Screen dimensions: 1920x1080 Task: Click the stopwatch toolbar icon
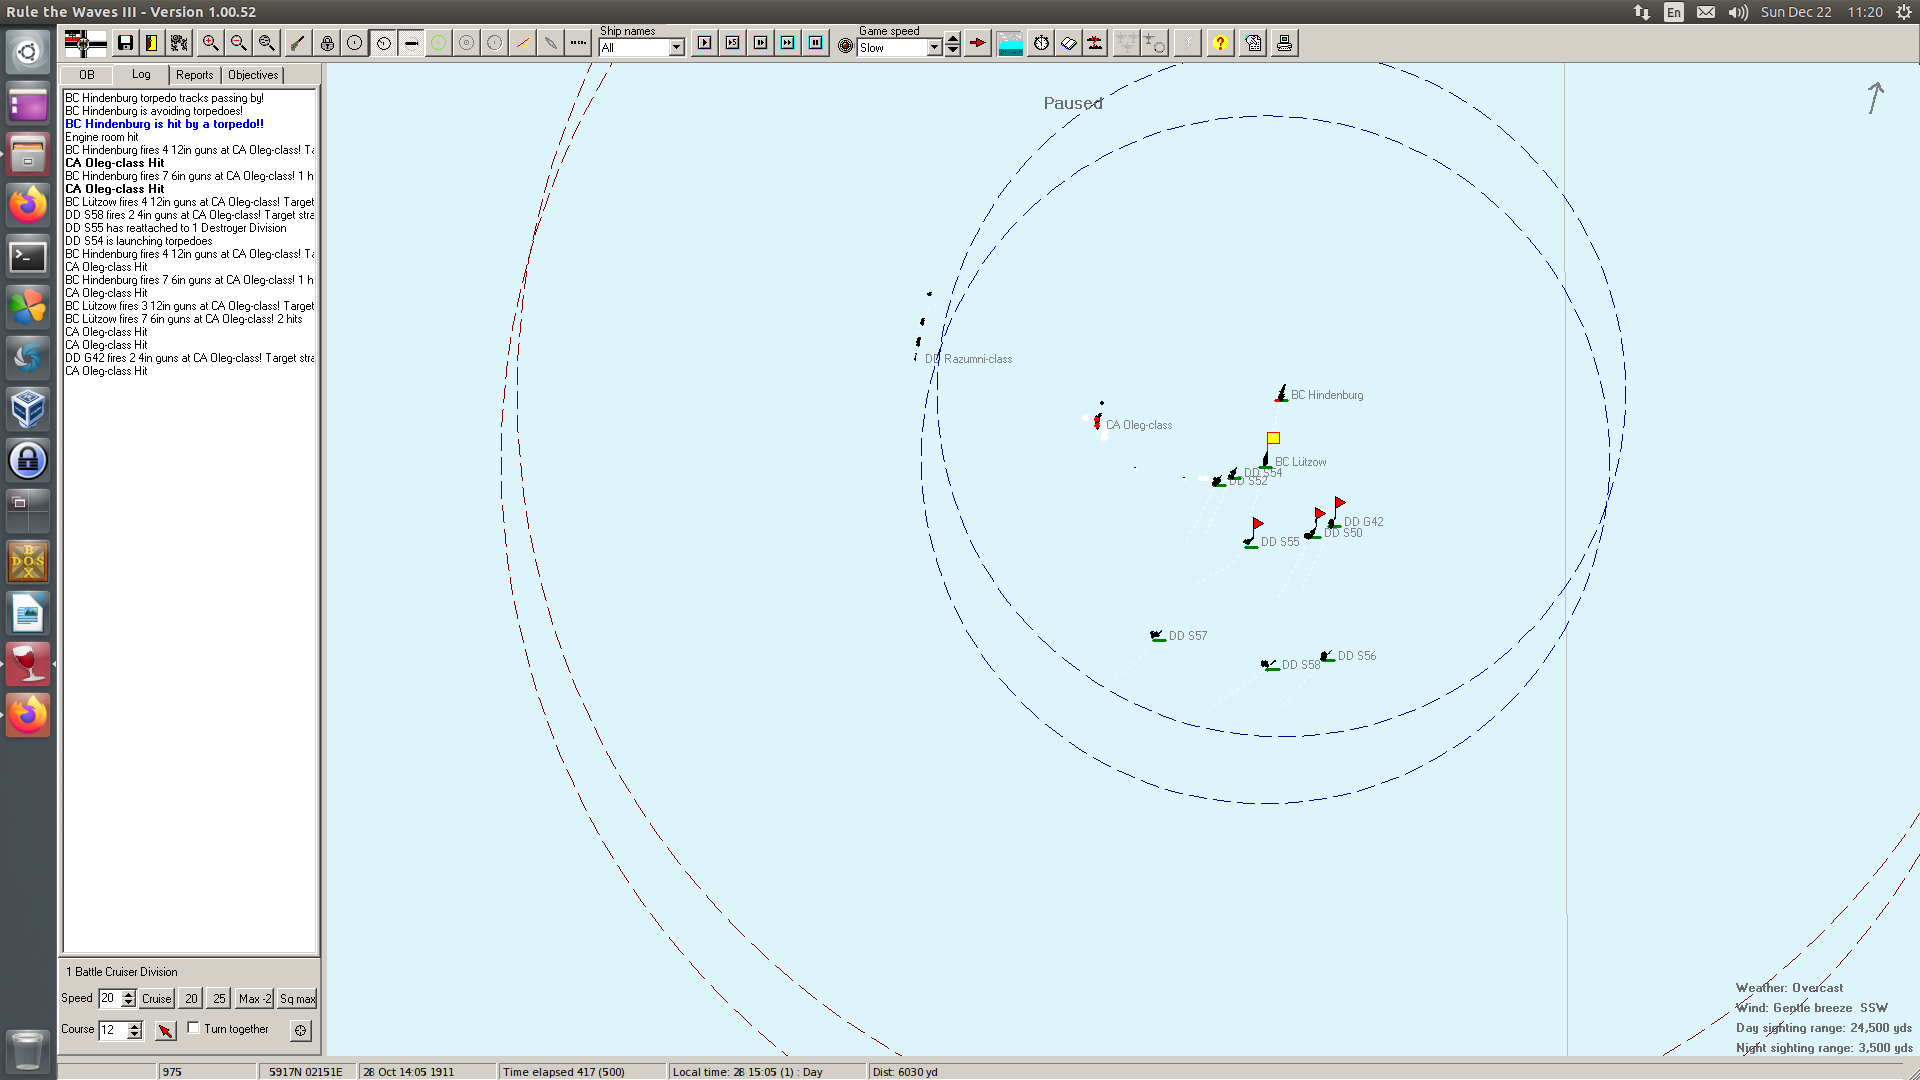tap(1042, 43)
